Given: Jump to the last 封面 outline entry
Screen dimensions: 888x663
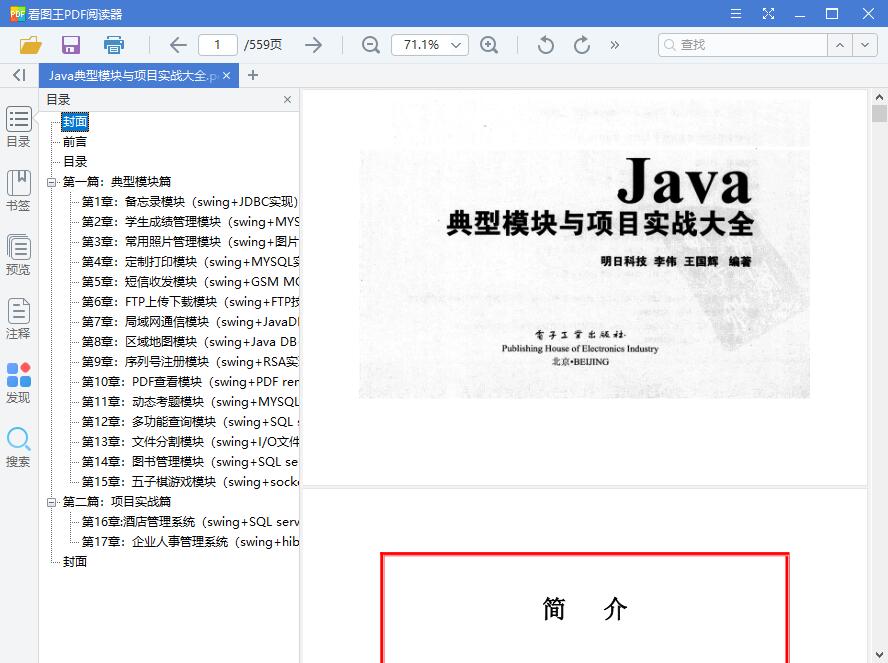Looking at the screenshot, I should (x=75, y=562).
